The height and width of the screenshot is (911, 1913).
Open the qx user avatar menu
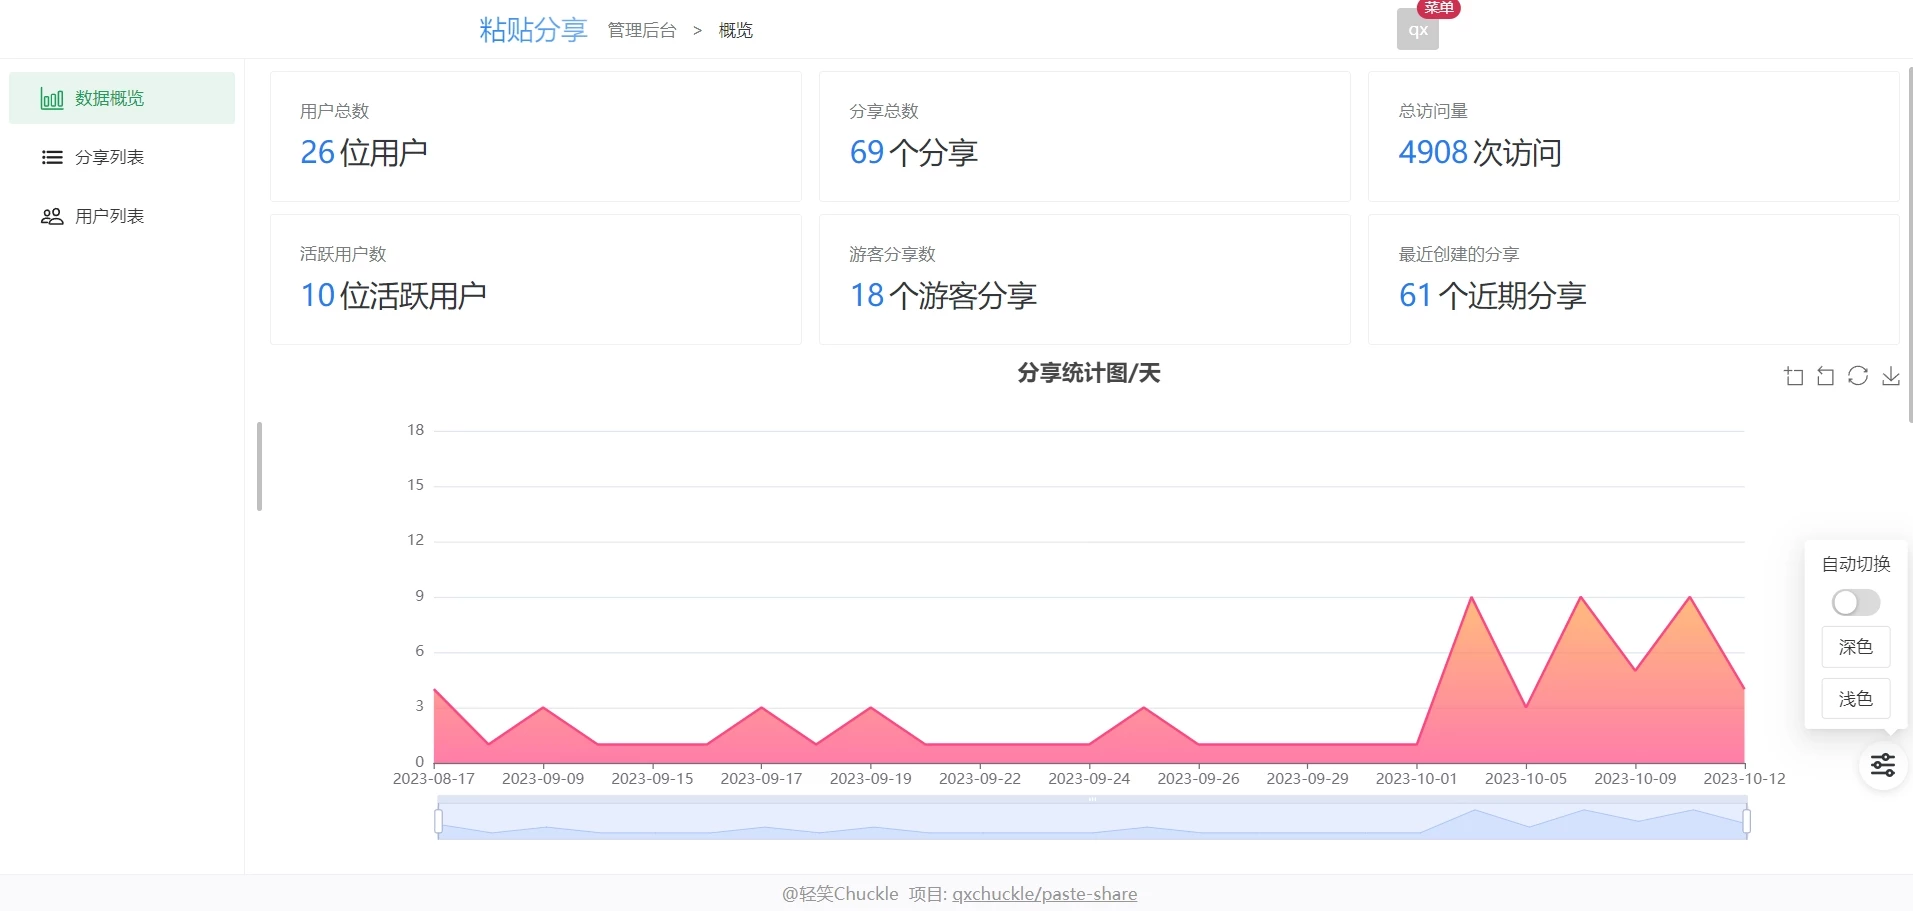(x=1418, y=30)
